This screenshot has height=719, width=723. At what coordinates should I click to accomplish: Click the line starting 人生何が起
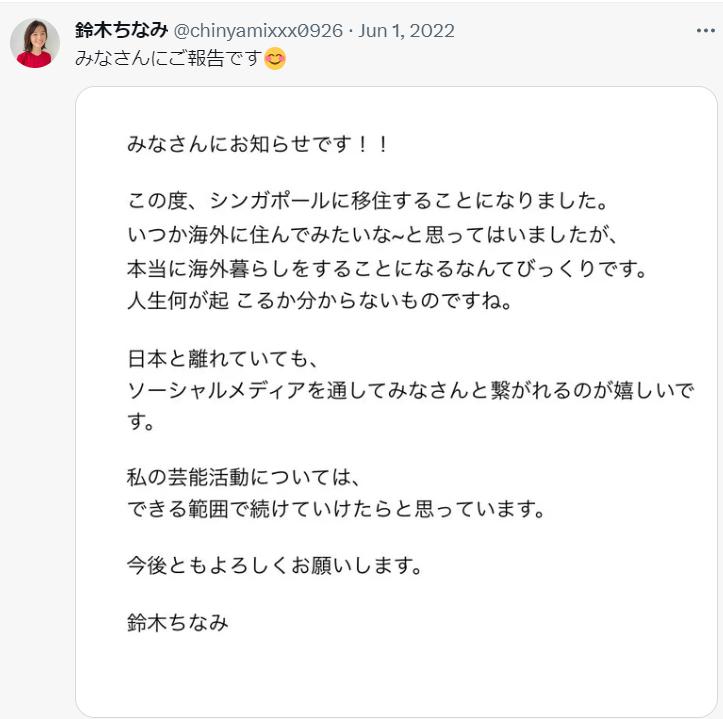pos(319,301)
